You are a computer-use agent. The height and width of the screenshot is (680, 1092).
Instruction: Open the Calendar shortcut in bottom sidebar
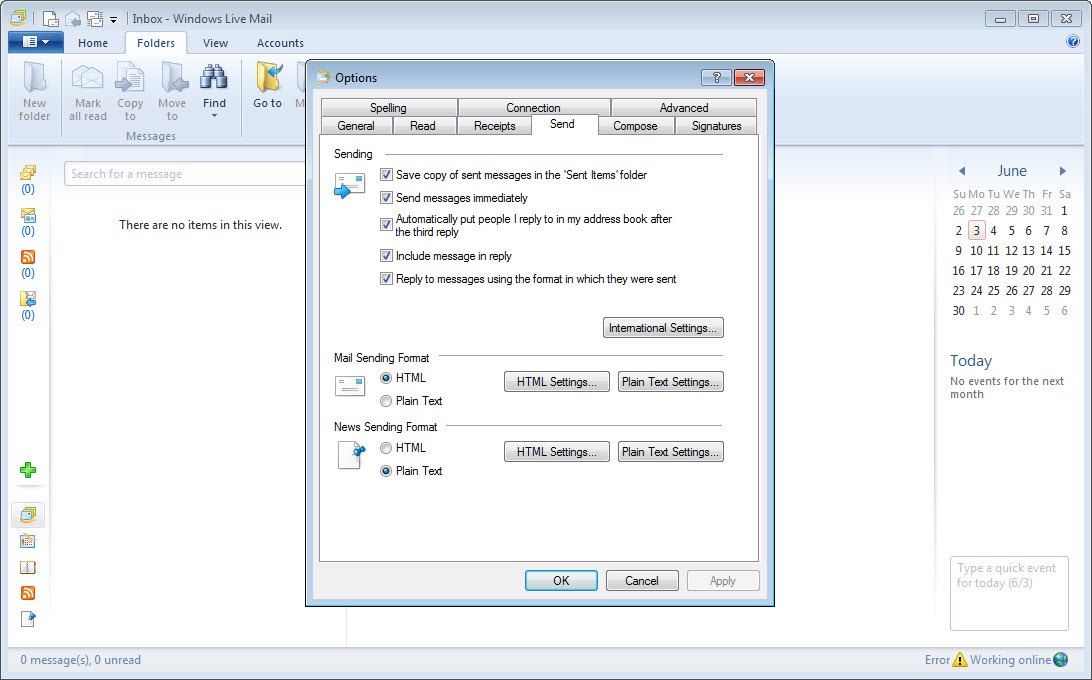pyautogui.click(x=28, y=541)
